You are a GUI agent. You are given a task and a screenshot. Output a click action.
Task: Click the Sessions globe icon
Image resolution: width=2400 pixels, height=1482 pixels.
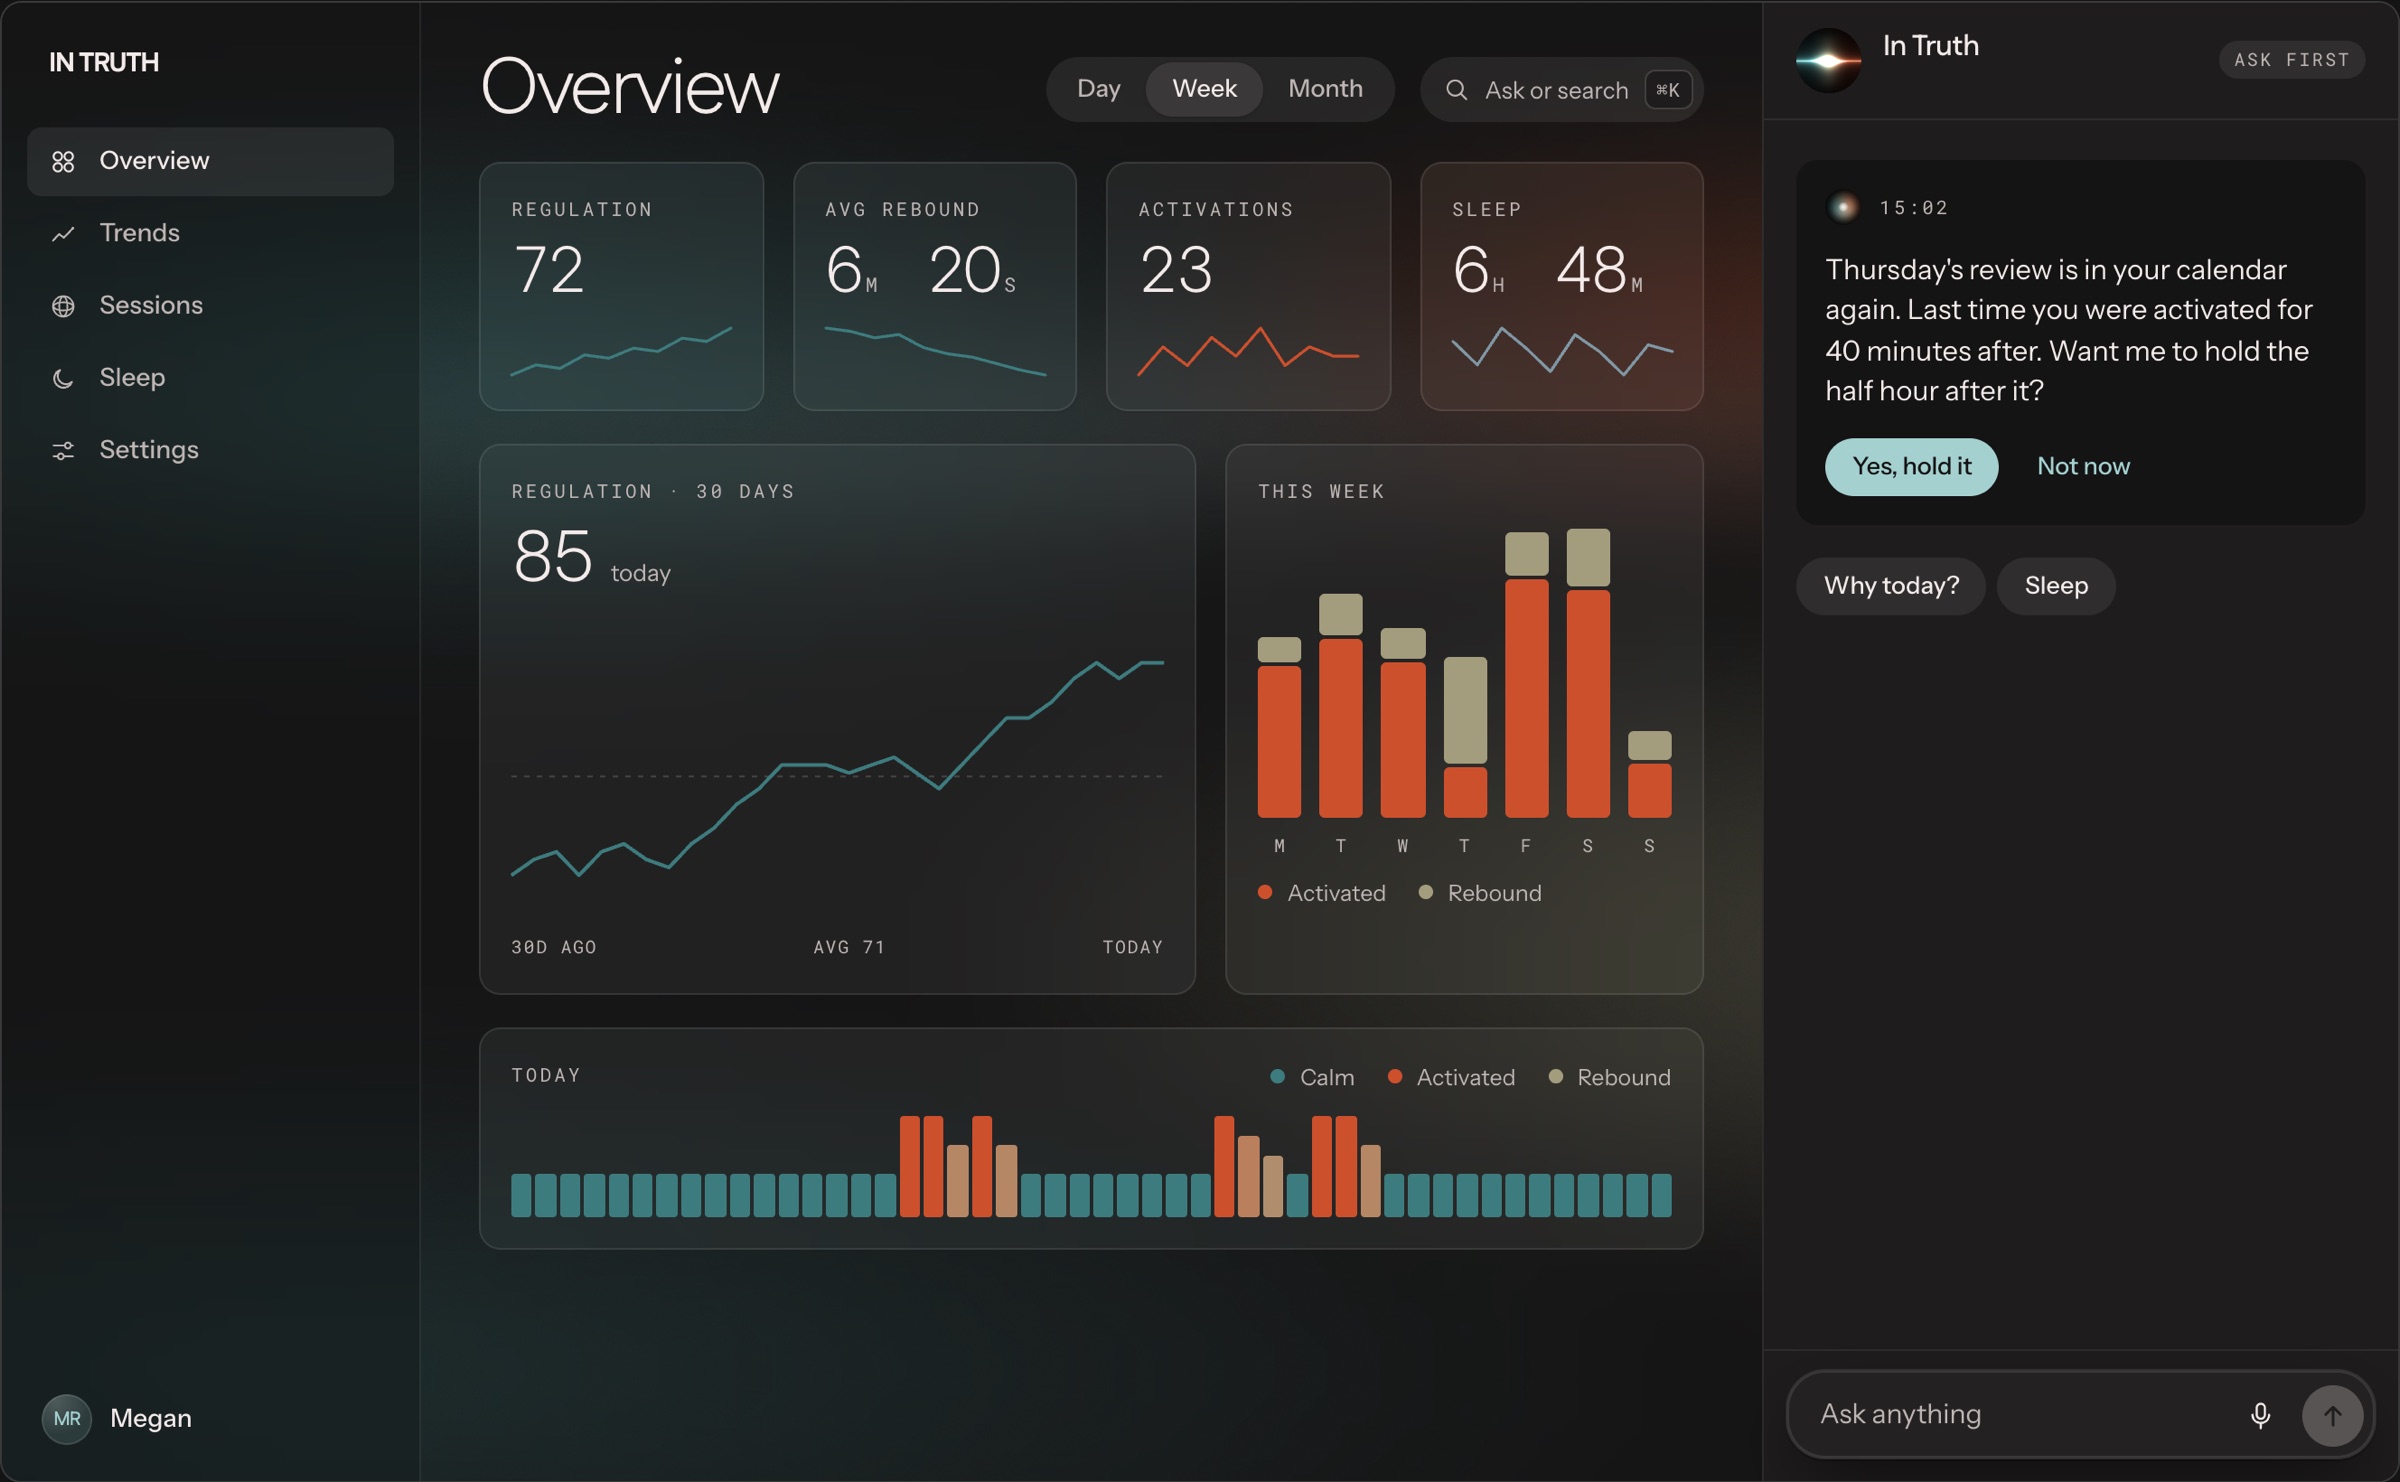(x=63, y=306)
